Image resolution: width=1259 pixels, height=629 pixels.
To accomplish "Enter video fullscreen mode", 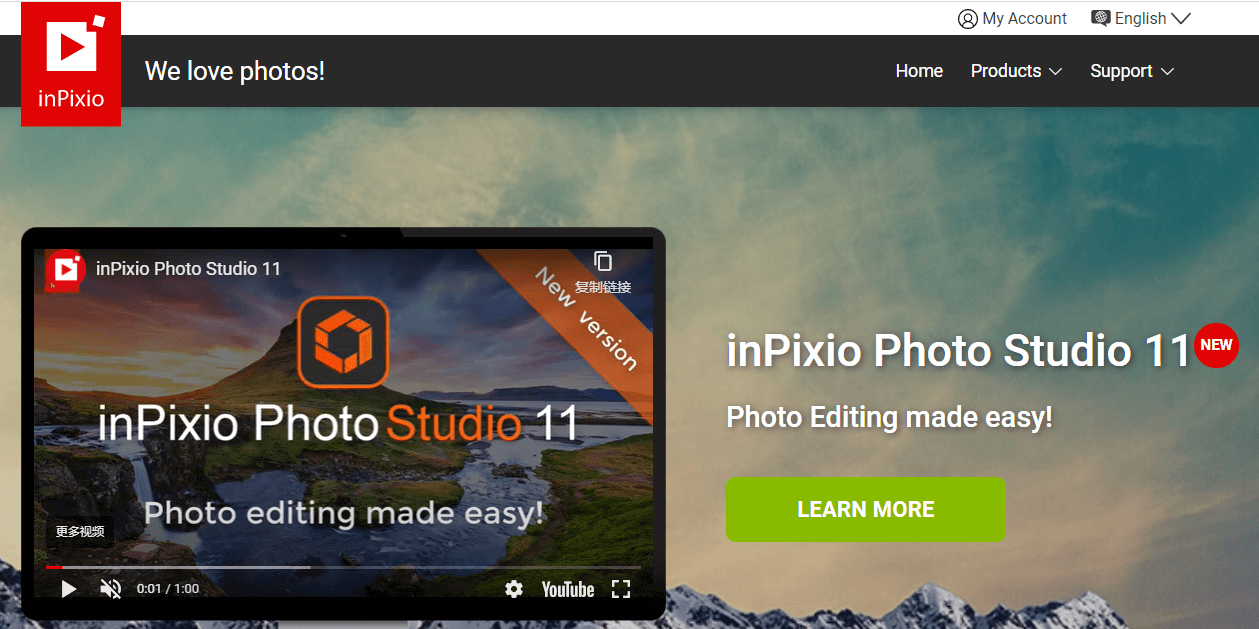I will [621, 589].
